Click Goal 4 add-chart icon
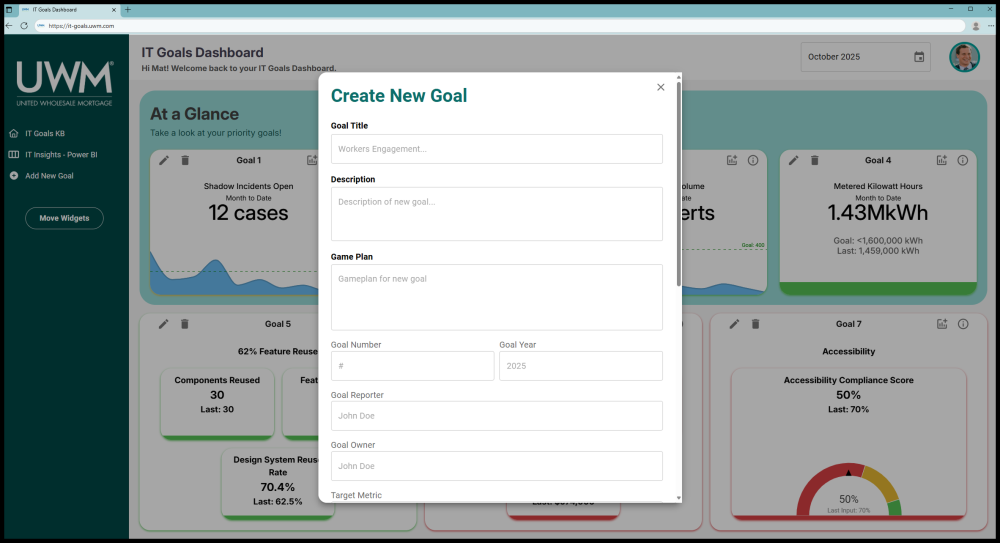The height and width of the screenshot is (543, 1000). click(942, 160)
